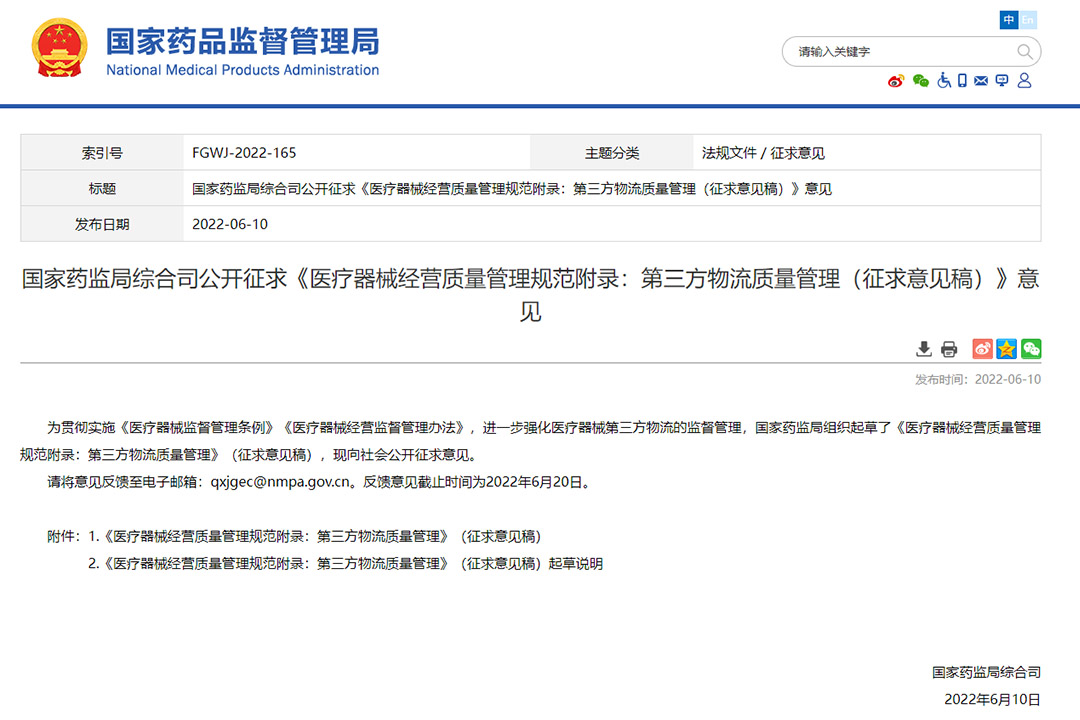Click National Medical Products Administration subtitle
Image resolution: width=1080 pixels, height=720 pixels.
click(242, 70)
